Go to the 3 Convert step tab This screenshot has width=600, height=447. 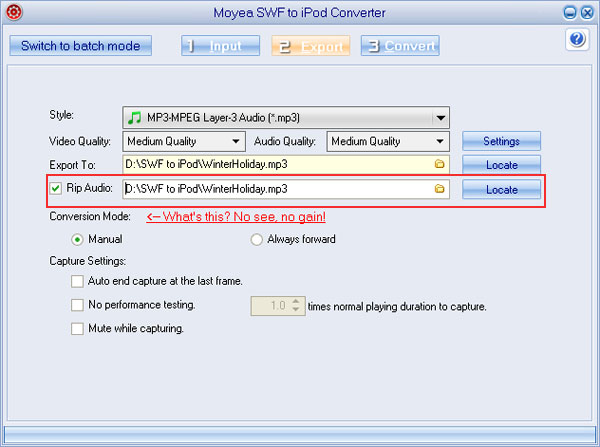tap(400, 46)
